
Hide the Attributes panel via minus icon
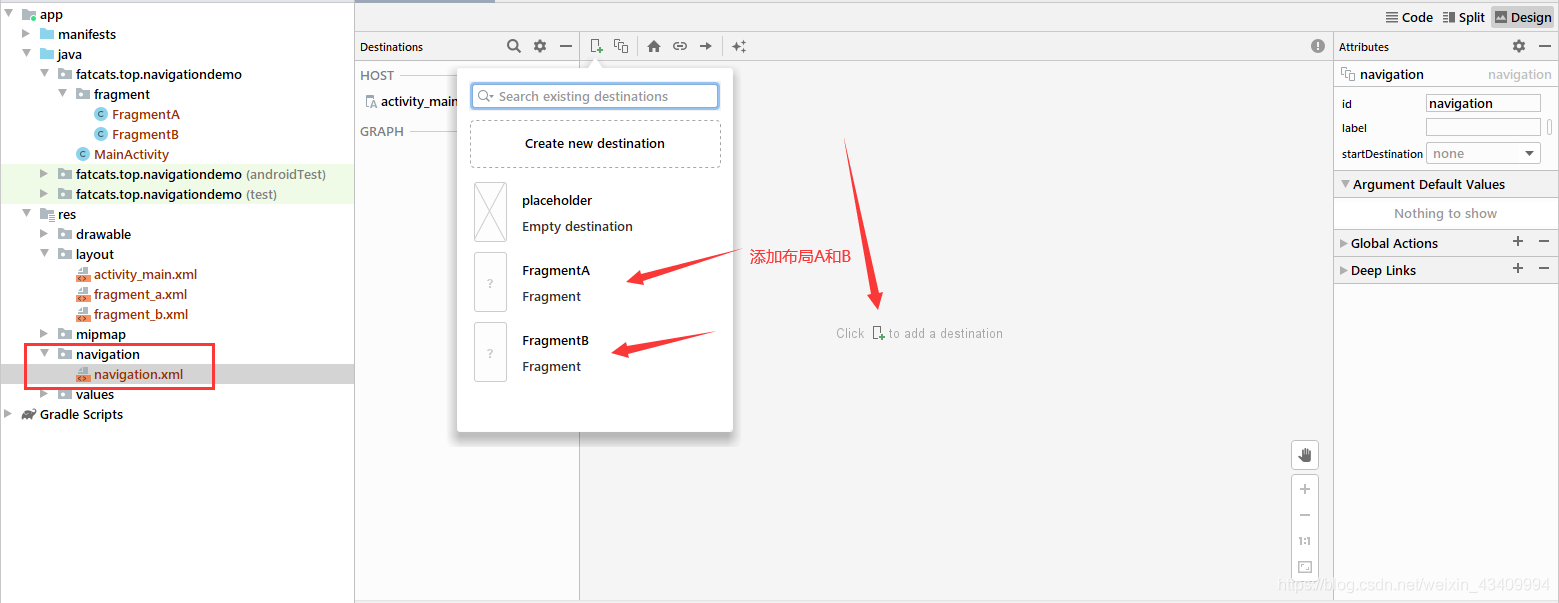click(x=1544, y=46)
